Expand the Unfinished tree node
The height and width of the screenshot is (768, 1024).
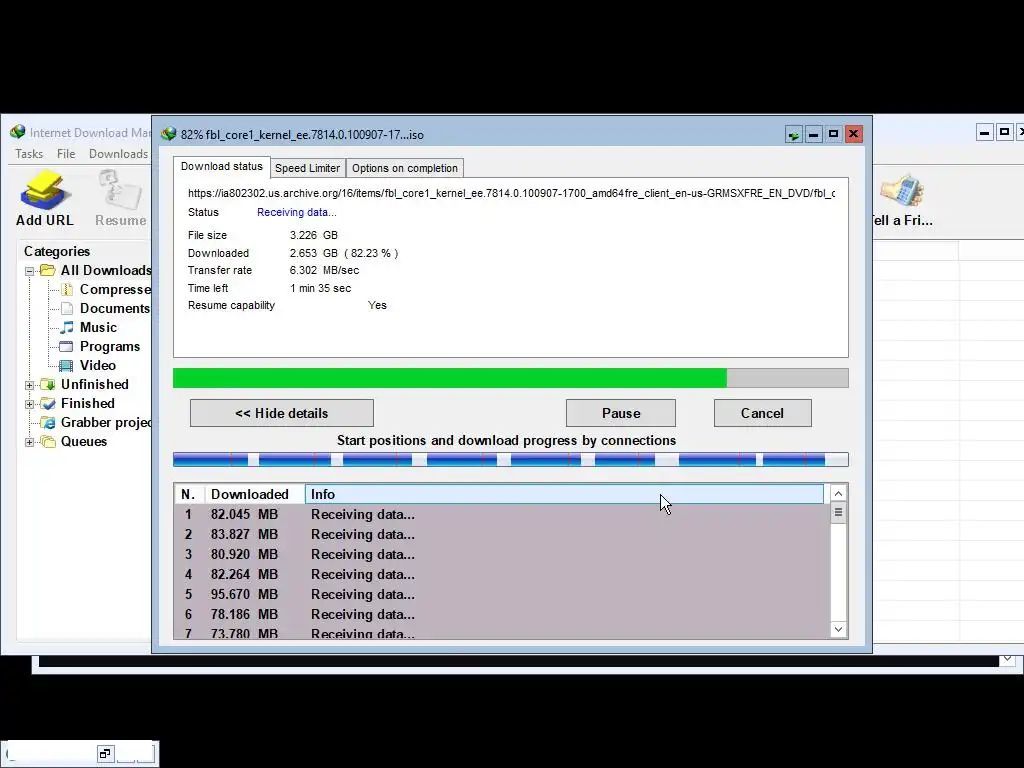coord(29,385)
